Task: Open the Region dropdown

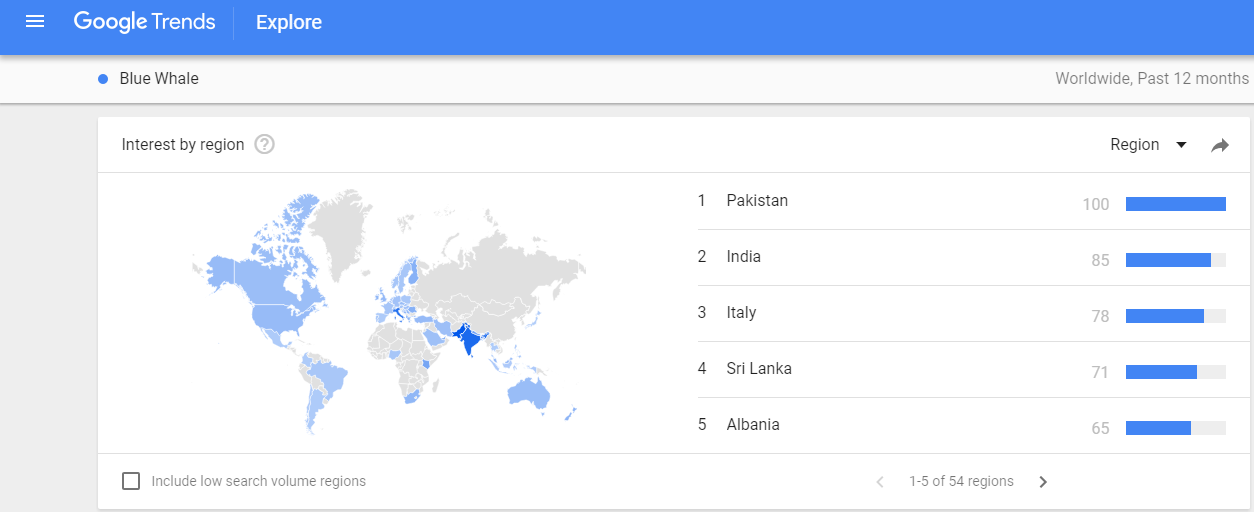Action: 1148,145
